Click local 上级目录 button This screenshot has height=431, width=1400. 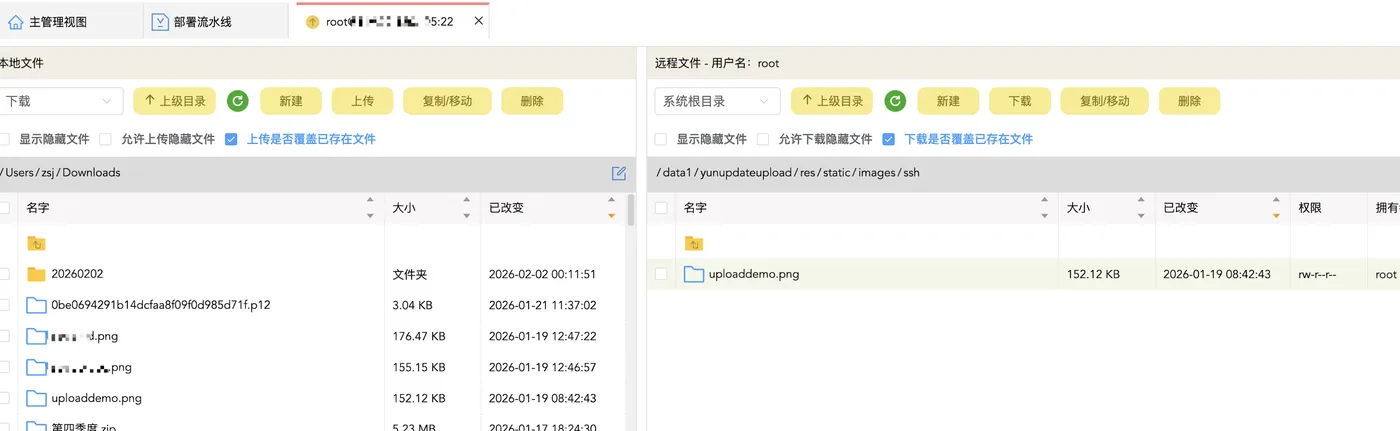174,101
